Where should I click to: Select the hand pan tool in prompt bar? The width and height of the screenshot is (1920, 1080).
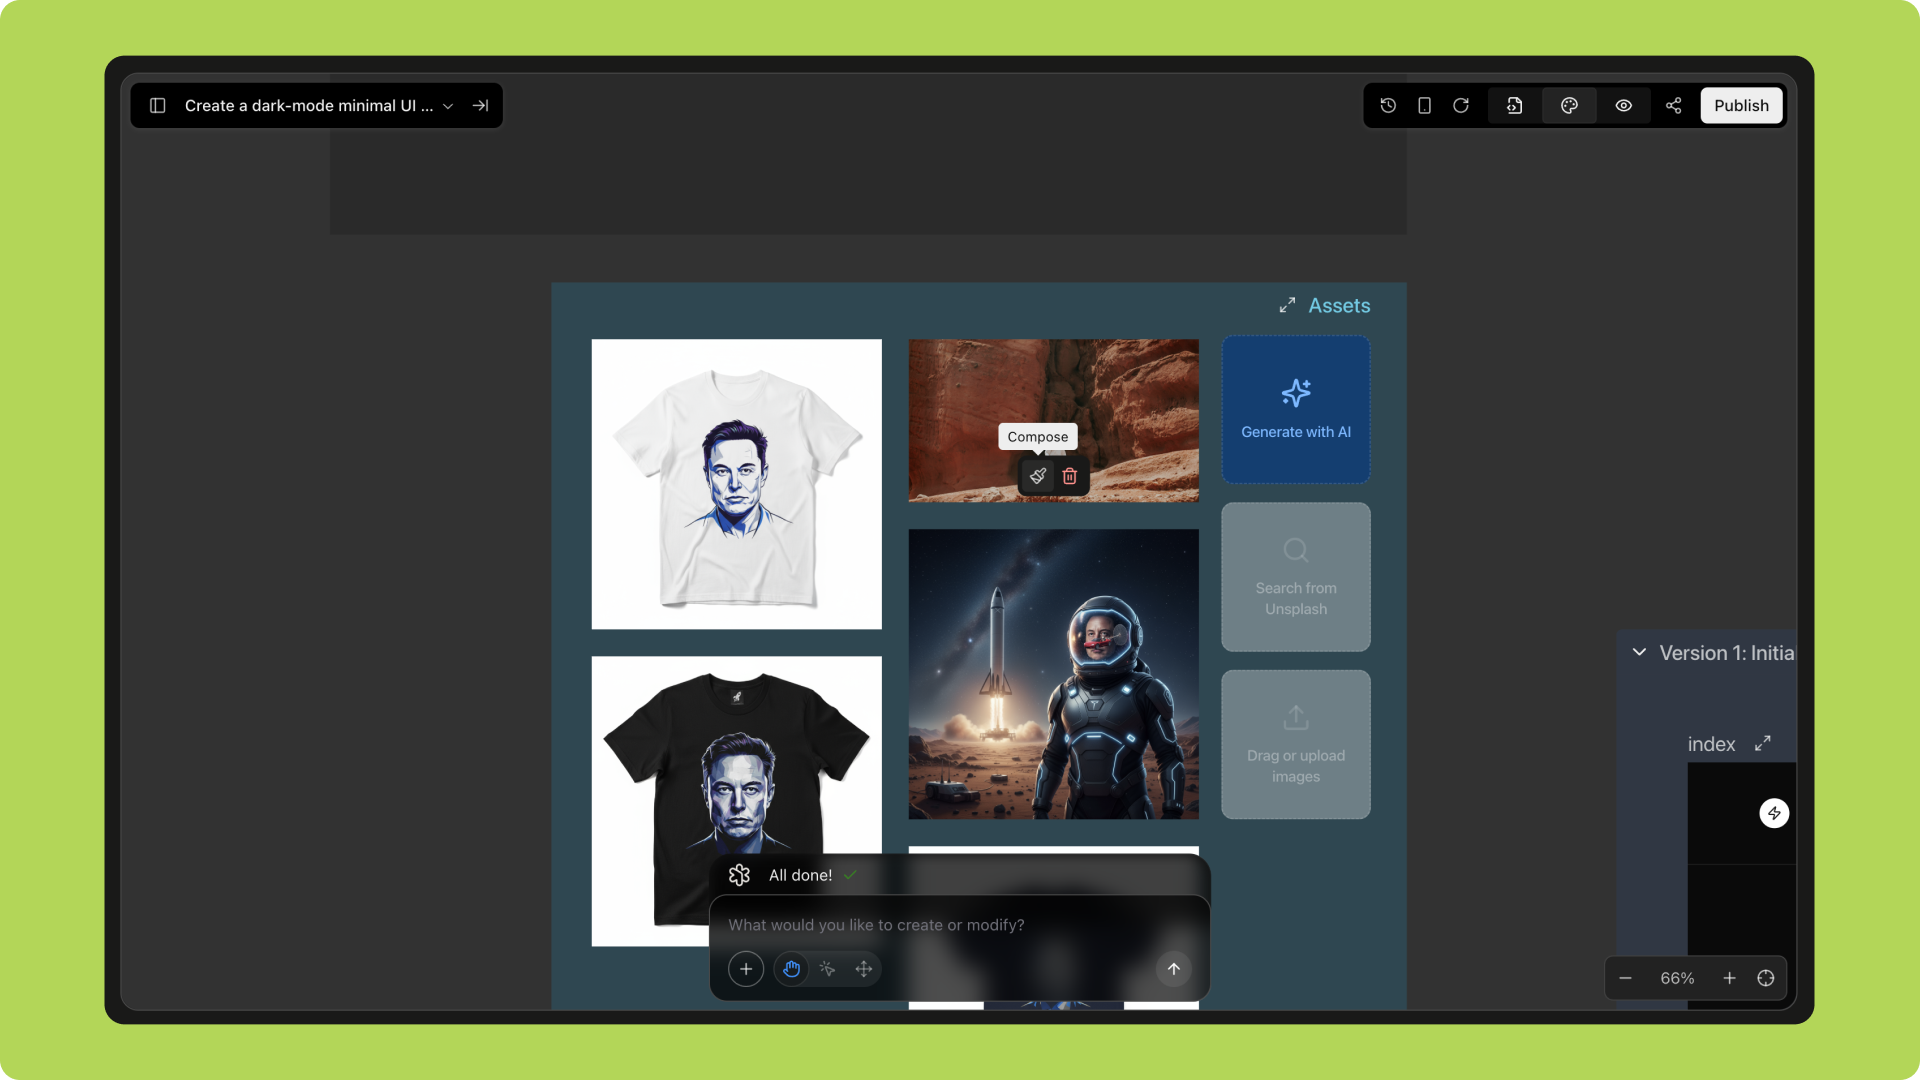tap(791, 969)
